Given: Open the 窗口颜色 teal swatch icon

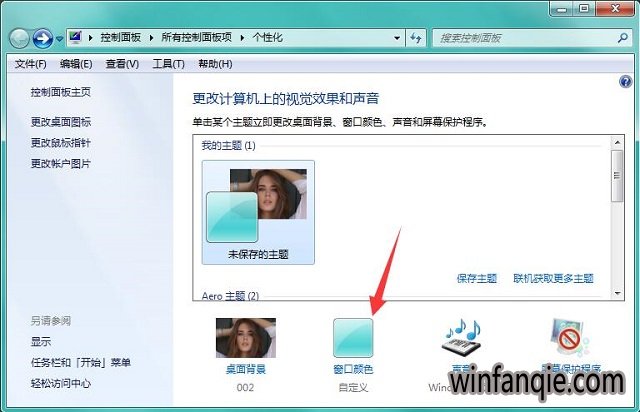Looking at the screenshot, I should [353, 338].
